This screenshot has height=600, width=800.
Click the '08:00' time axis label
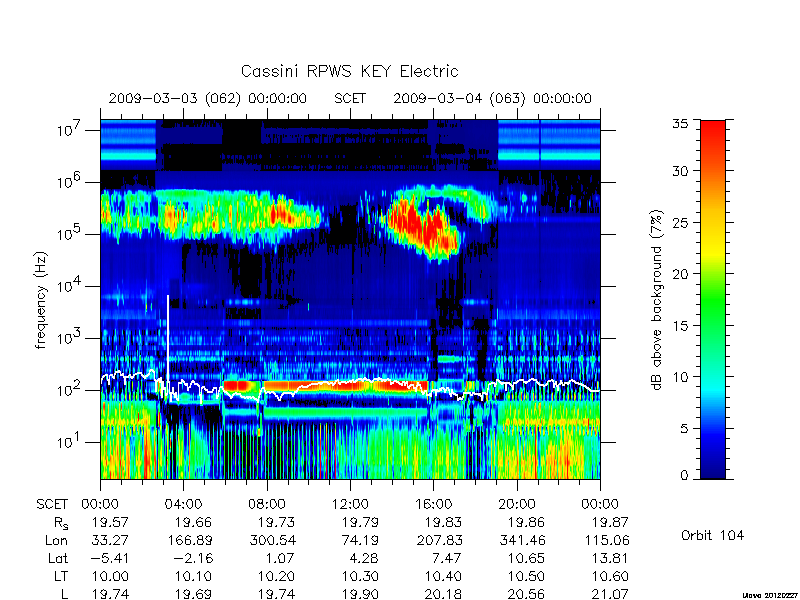267,505
